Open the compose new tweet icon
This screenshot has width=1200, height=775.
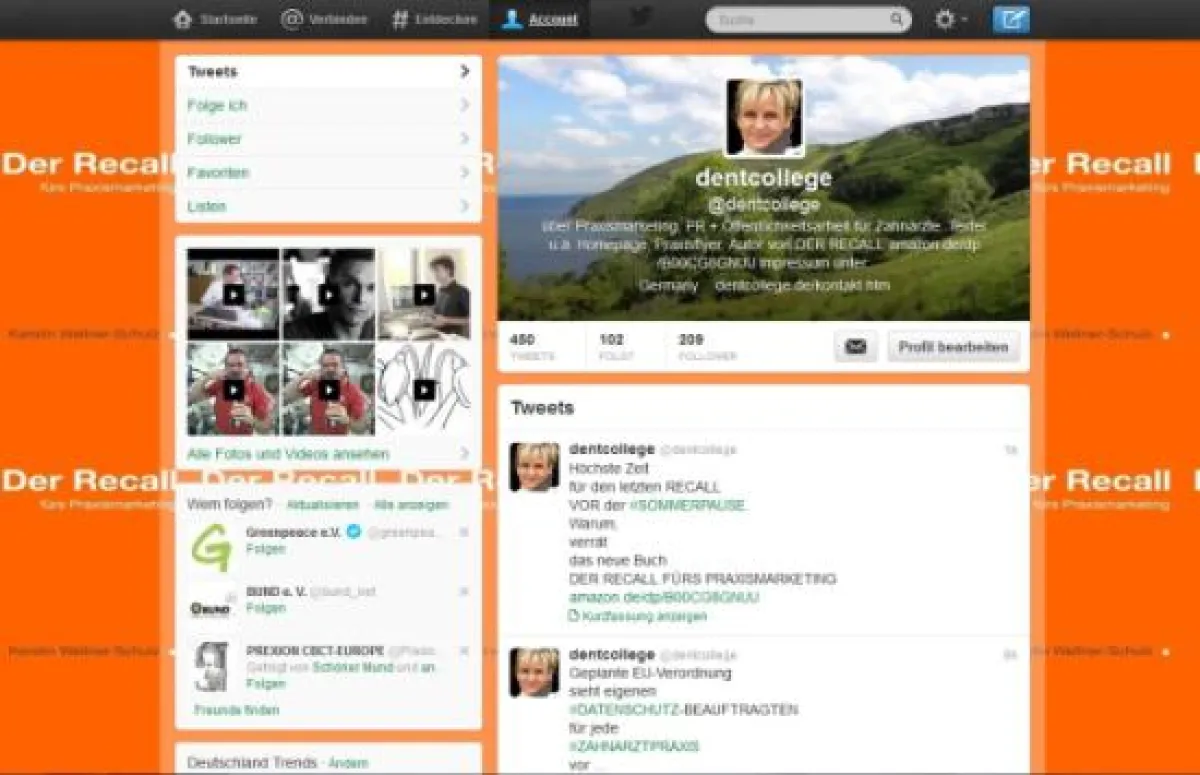click(1011, 18)
